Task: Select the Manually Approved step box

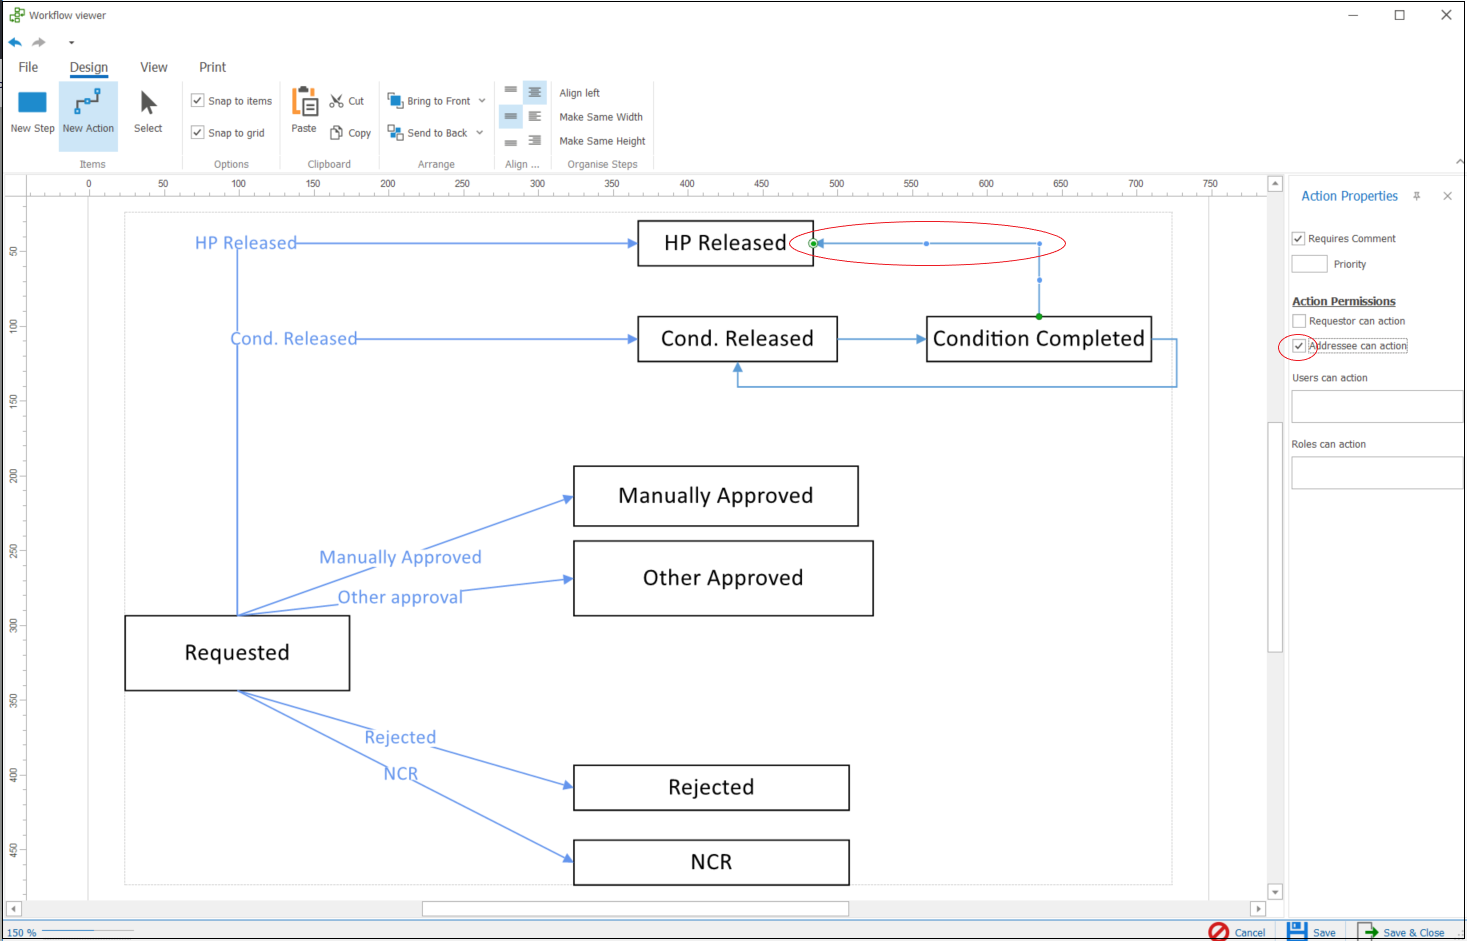Action: [716, 496]
